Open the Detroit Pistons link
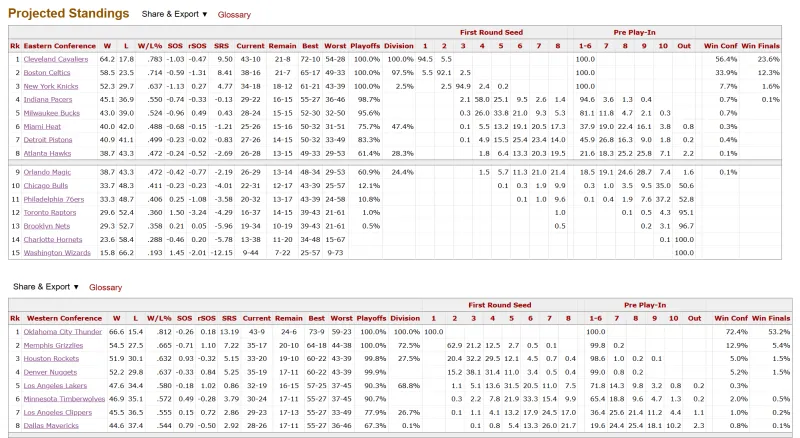Screen dimensions: 800x438 click(x=48, y=140)
